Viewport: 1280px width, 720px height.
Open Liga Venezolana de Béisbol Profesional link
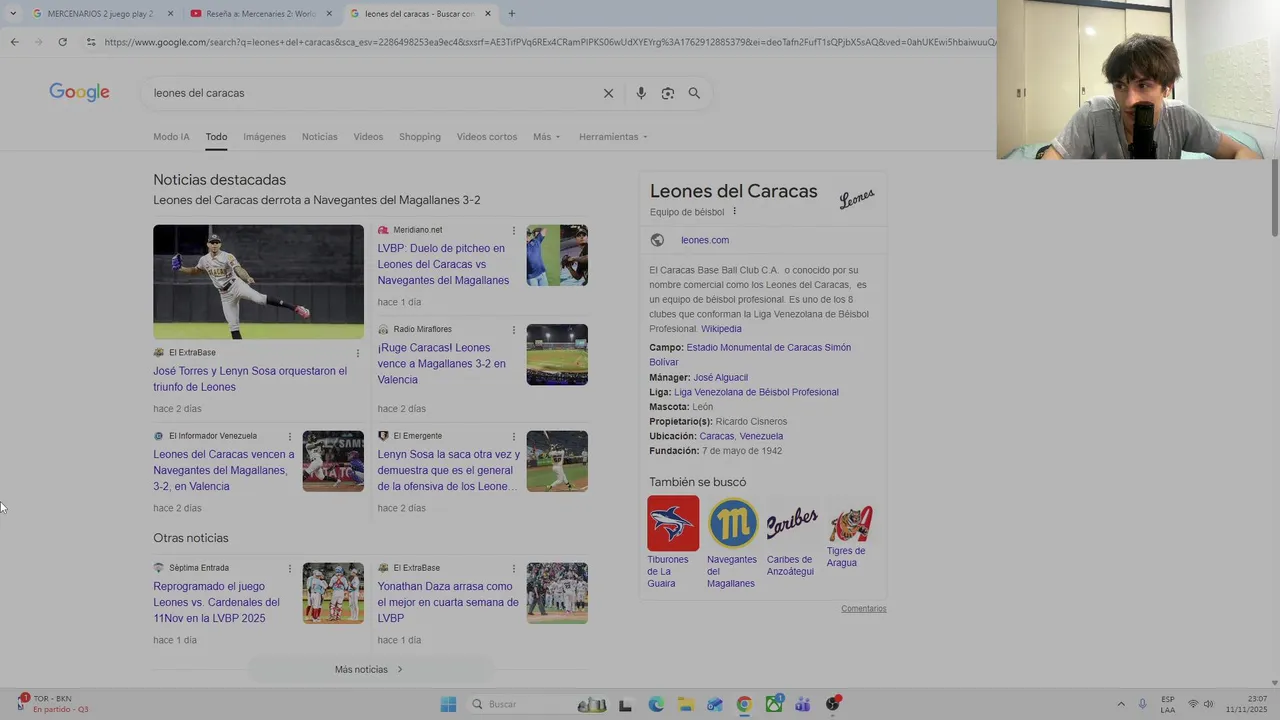pos(756,392)
